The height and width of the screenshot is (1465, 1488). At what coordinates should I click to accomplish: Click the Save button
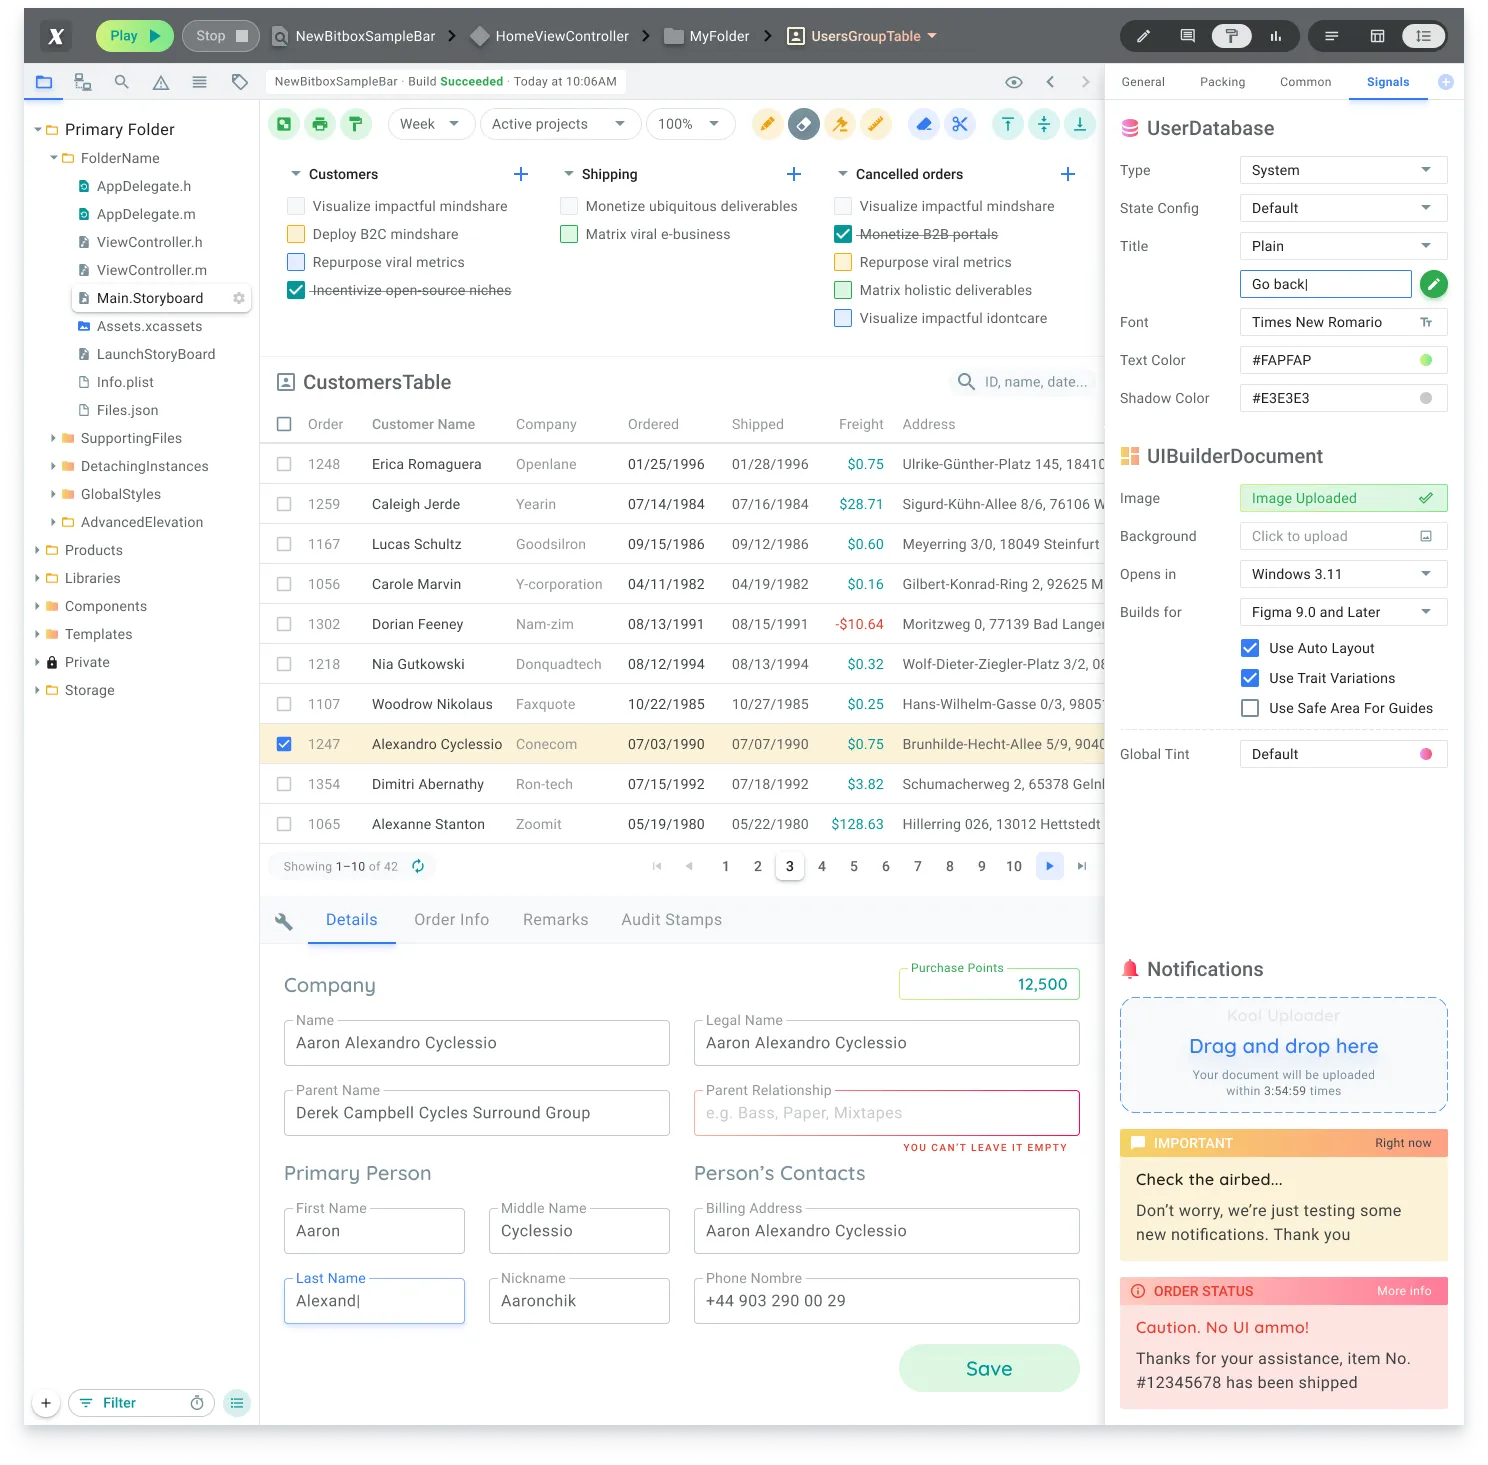pos(988,1368)
